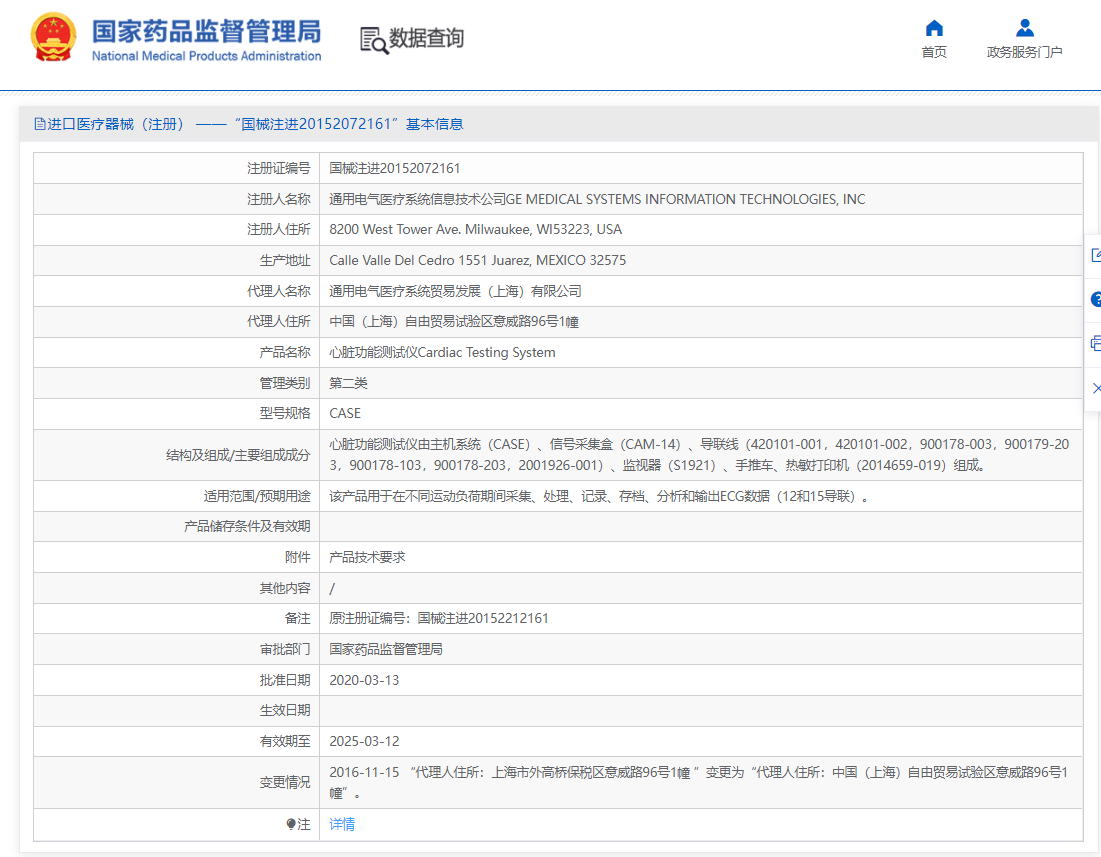Select address 8200 West Tower Ave. Milwaukee

point(475,230)
